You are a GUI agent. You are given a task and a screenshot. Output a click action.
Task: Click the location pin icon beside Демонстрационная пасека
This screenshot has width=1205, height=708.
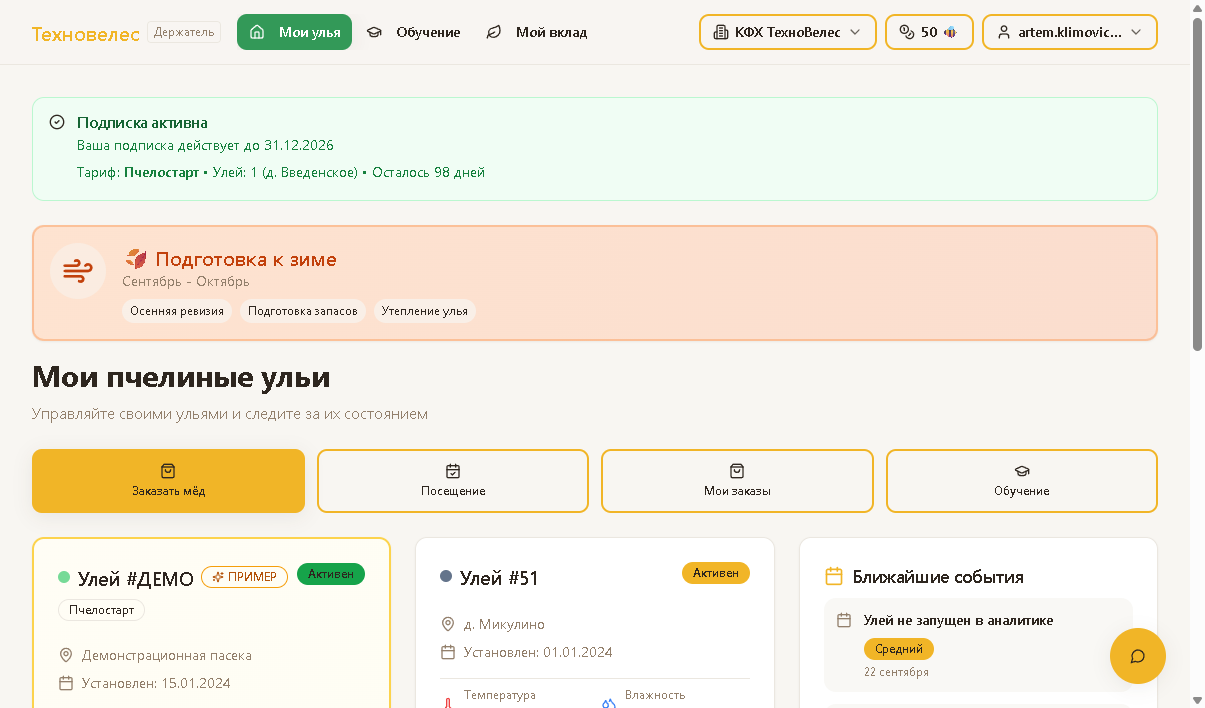coord(66,655)
